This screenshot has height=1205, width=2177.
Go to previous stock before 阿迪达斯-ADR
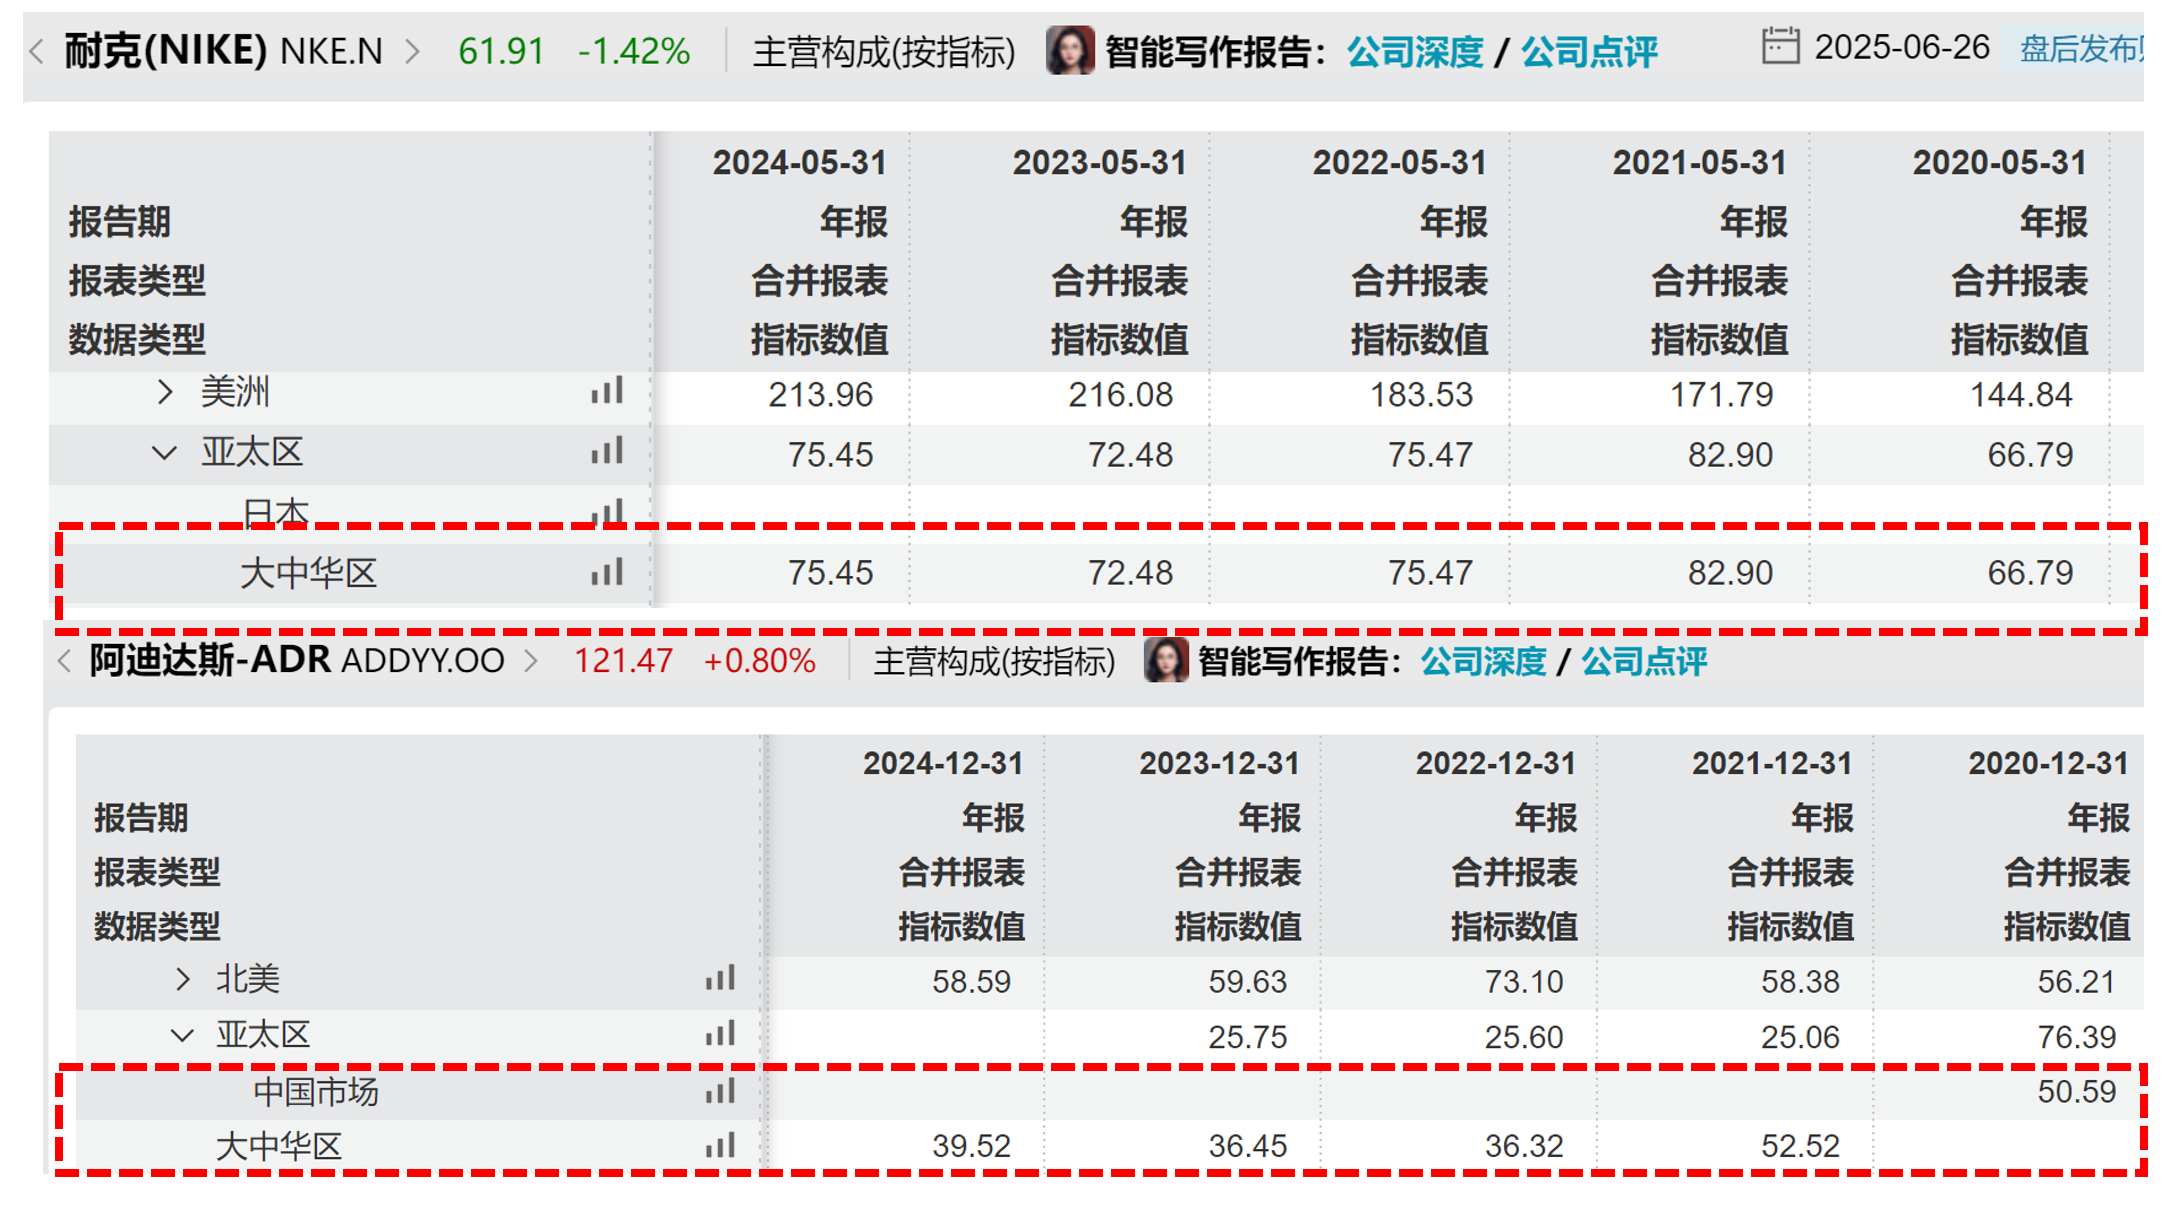click(64, 660)
